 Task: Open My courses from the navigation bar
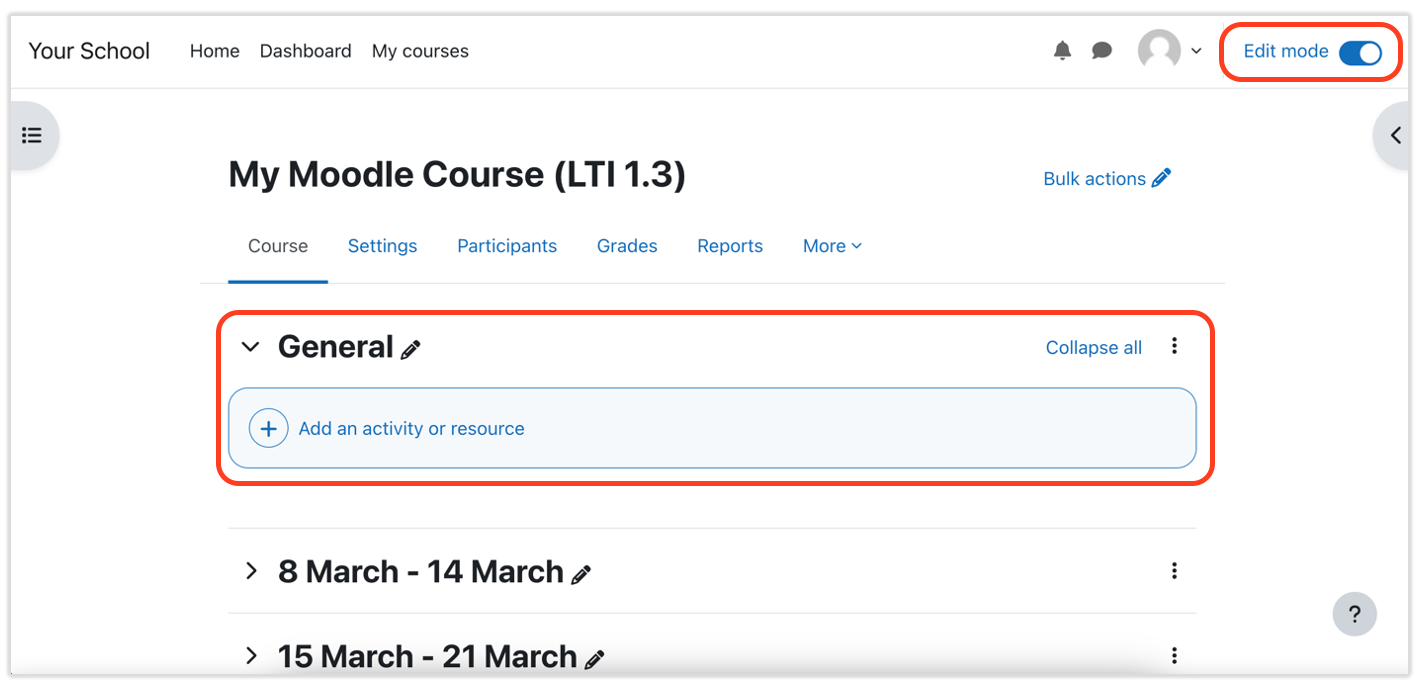pyautogui.click(x=420, y=50)
